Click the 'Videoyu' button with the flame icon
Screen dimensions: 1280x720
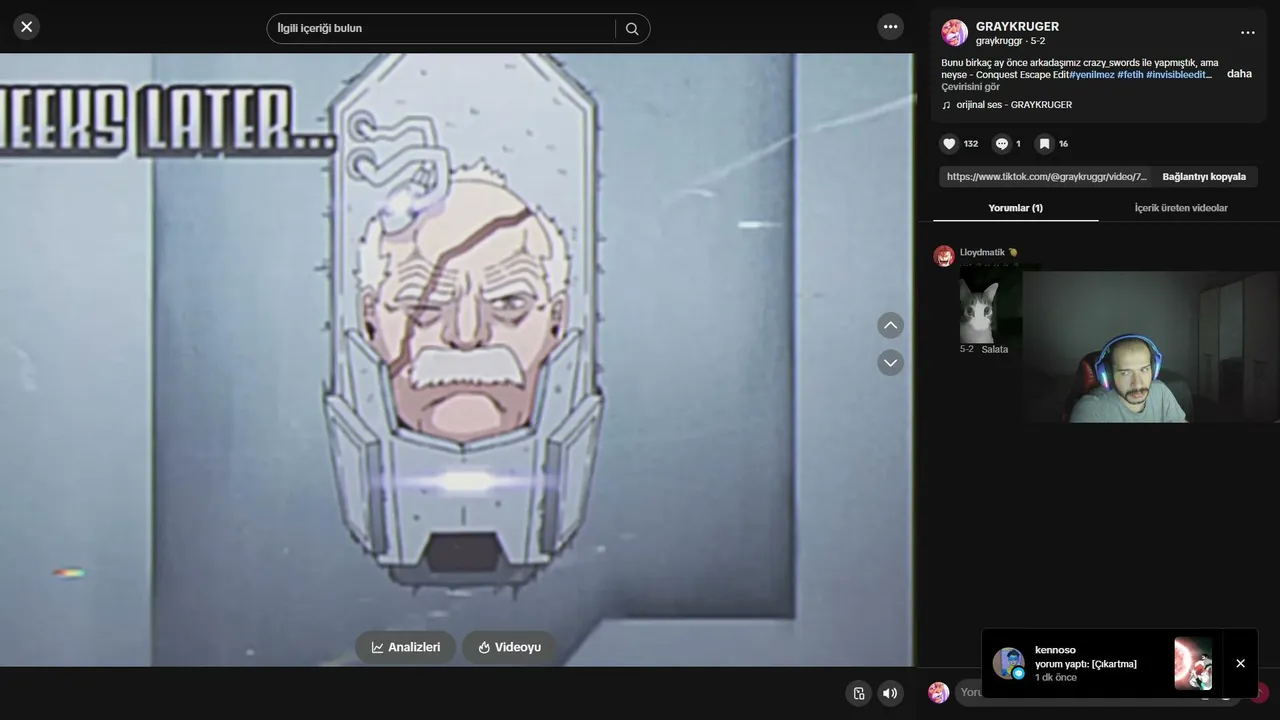(509, 647)
